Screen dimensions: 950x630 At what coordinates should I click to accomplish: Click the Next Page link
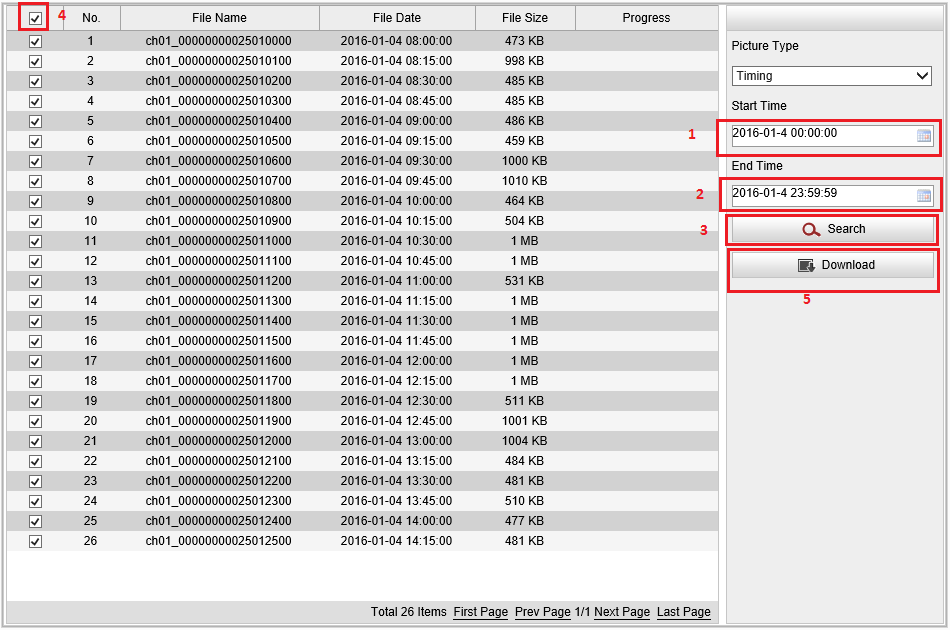point(621,612)
